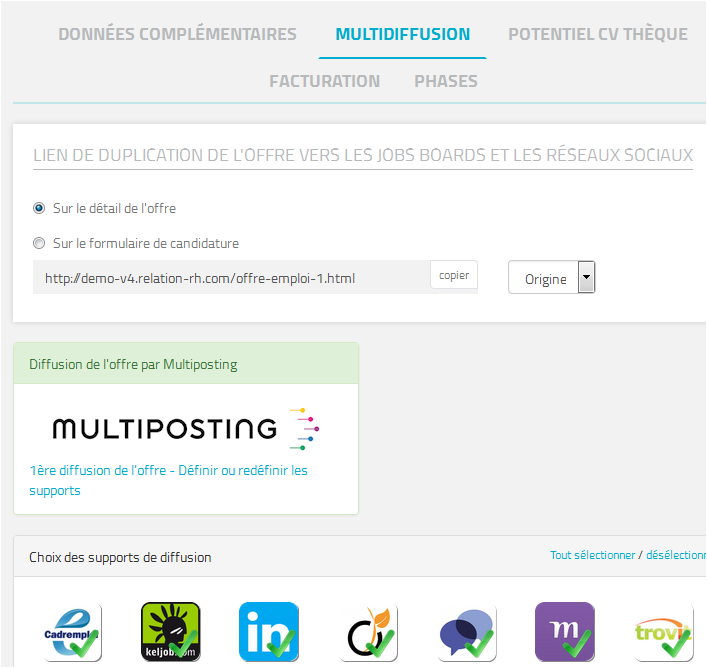This screenshot has width=707, height=668.
Task: Open '1ère diffusion de l'offre' link
Action: click(x=168, y=480)
